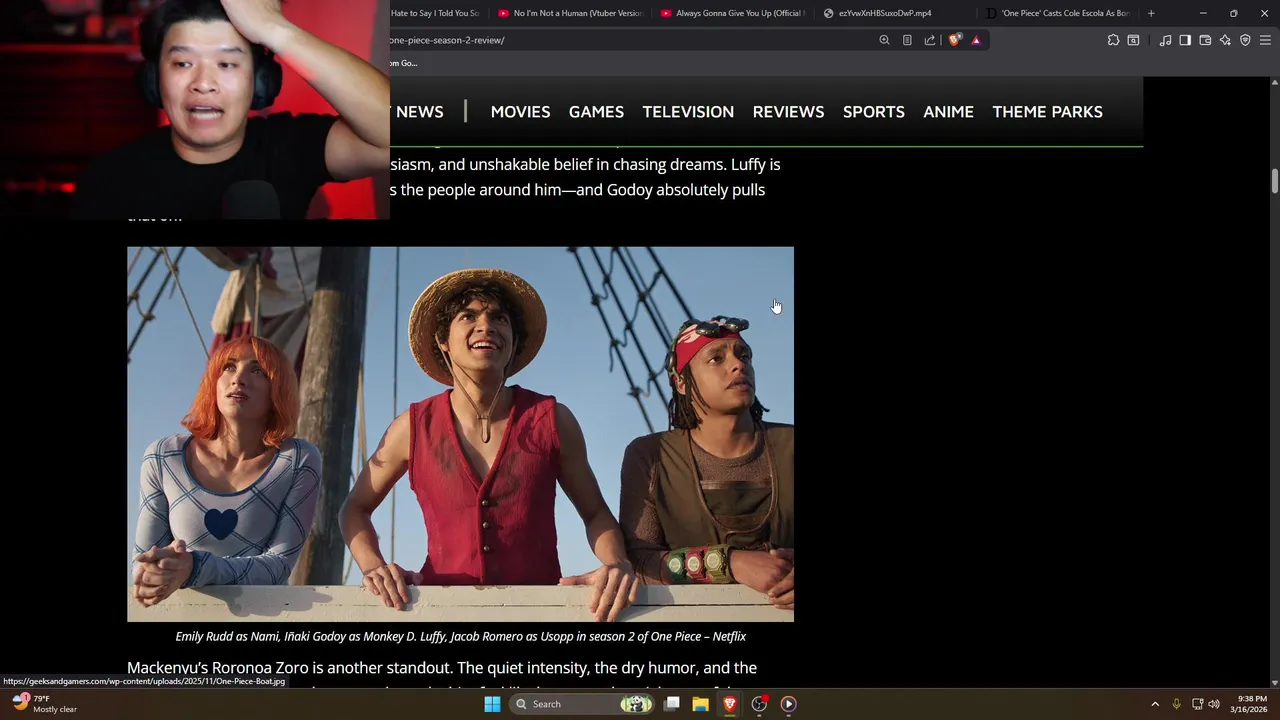Open File Explorer from the taskbar
The height and width of the screenshot is (720, 1280).
pyautogui.click(x=700, y=704)
